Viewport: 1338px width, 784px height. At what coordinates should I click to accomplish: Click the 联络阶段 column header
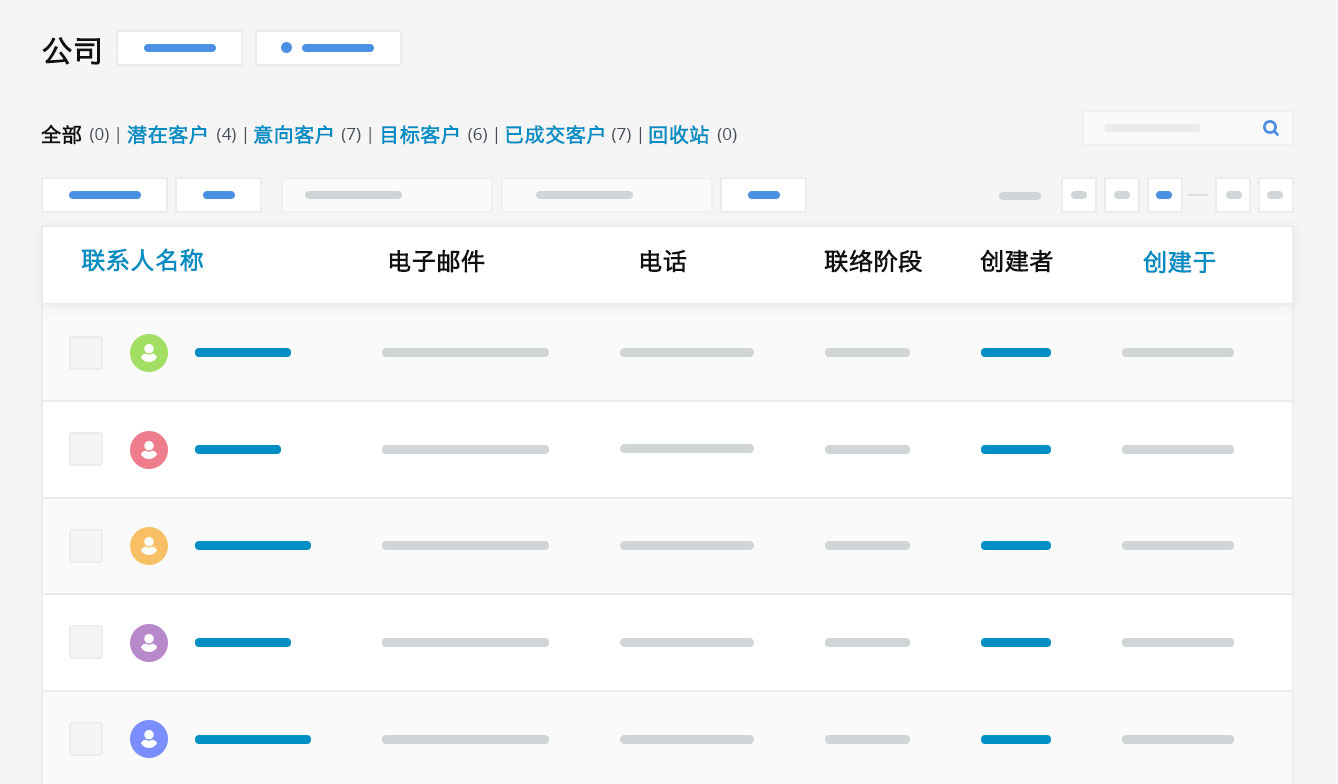click(873, 262)
